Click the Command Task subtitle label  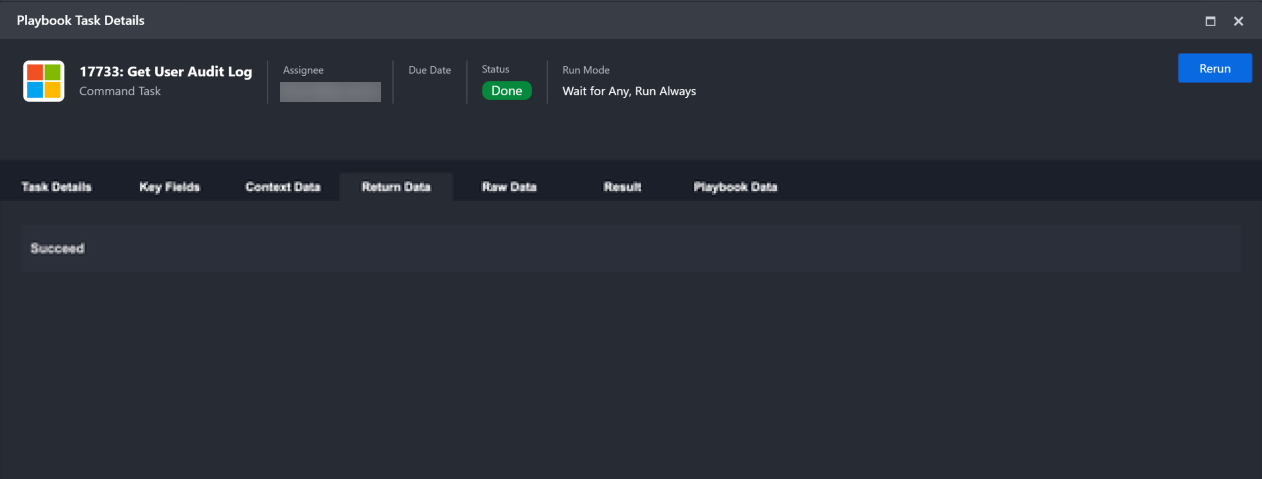click(120, 91)
